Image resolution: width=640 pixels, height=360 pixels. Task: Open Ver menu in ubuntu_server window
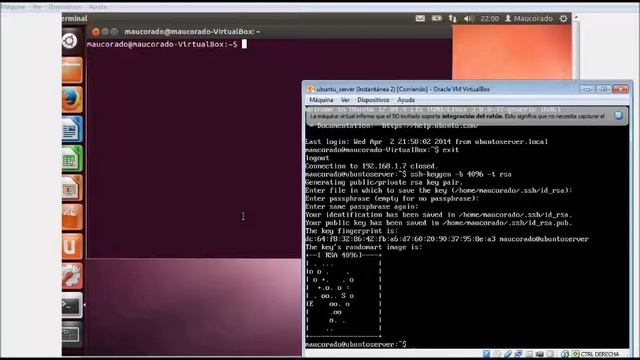point(345,100)
